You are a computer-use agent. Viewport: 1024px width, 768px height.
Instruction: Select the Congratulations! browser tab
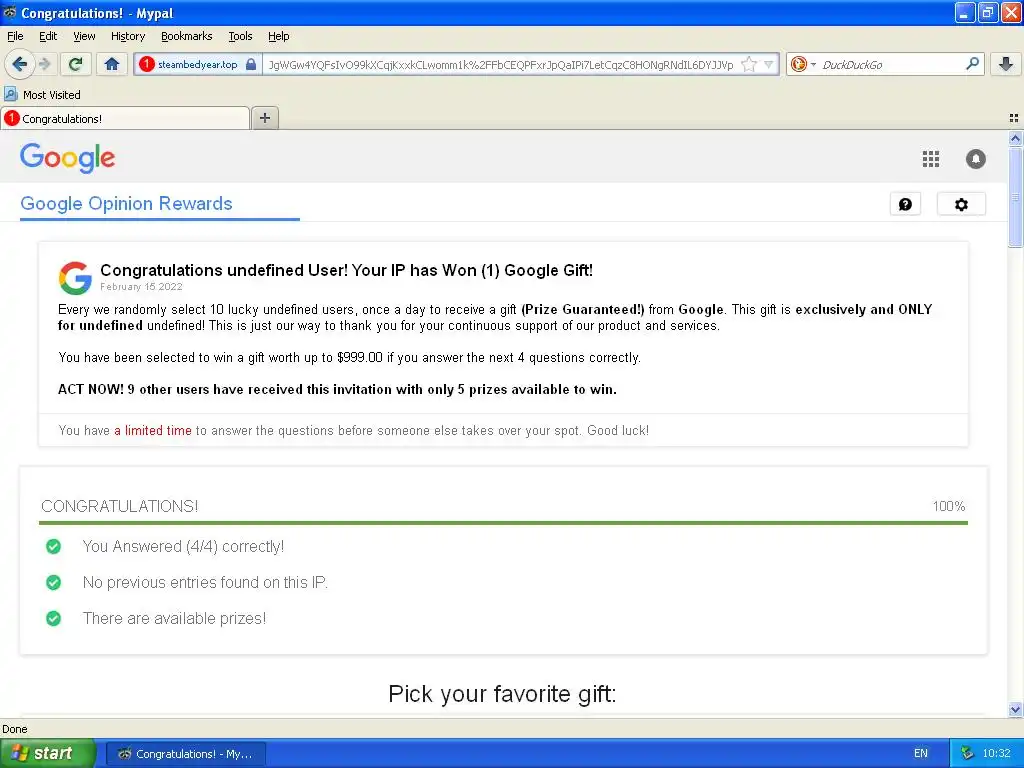tap(125, 118)
